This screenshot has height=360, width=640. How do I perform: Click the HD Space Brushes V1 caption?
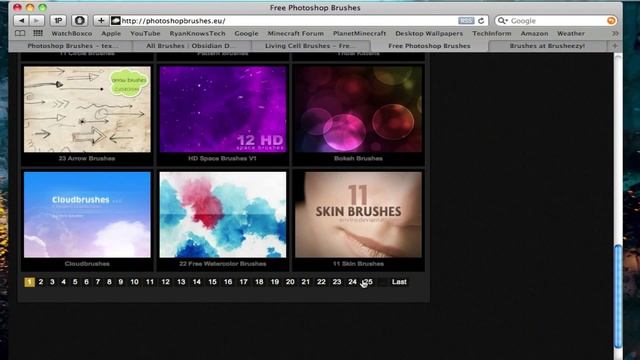(x=222, y=158)
